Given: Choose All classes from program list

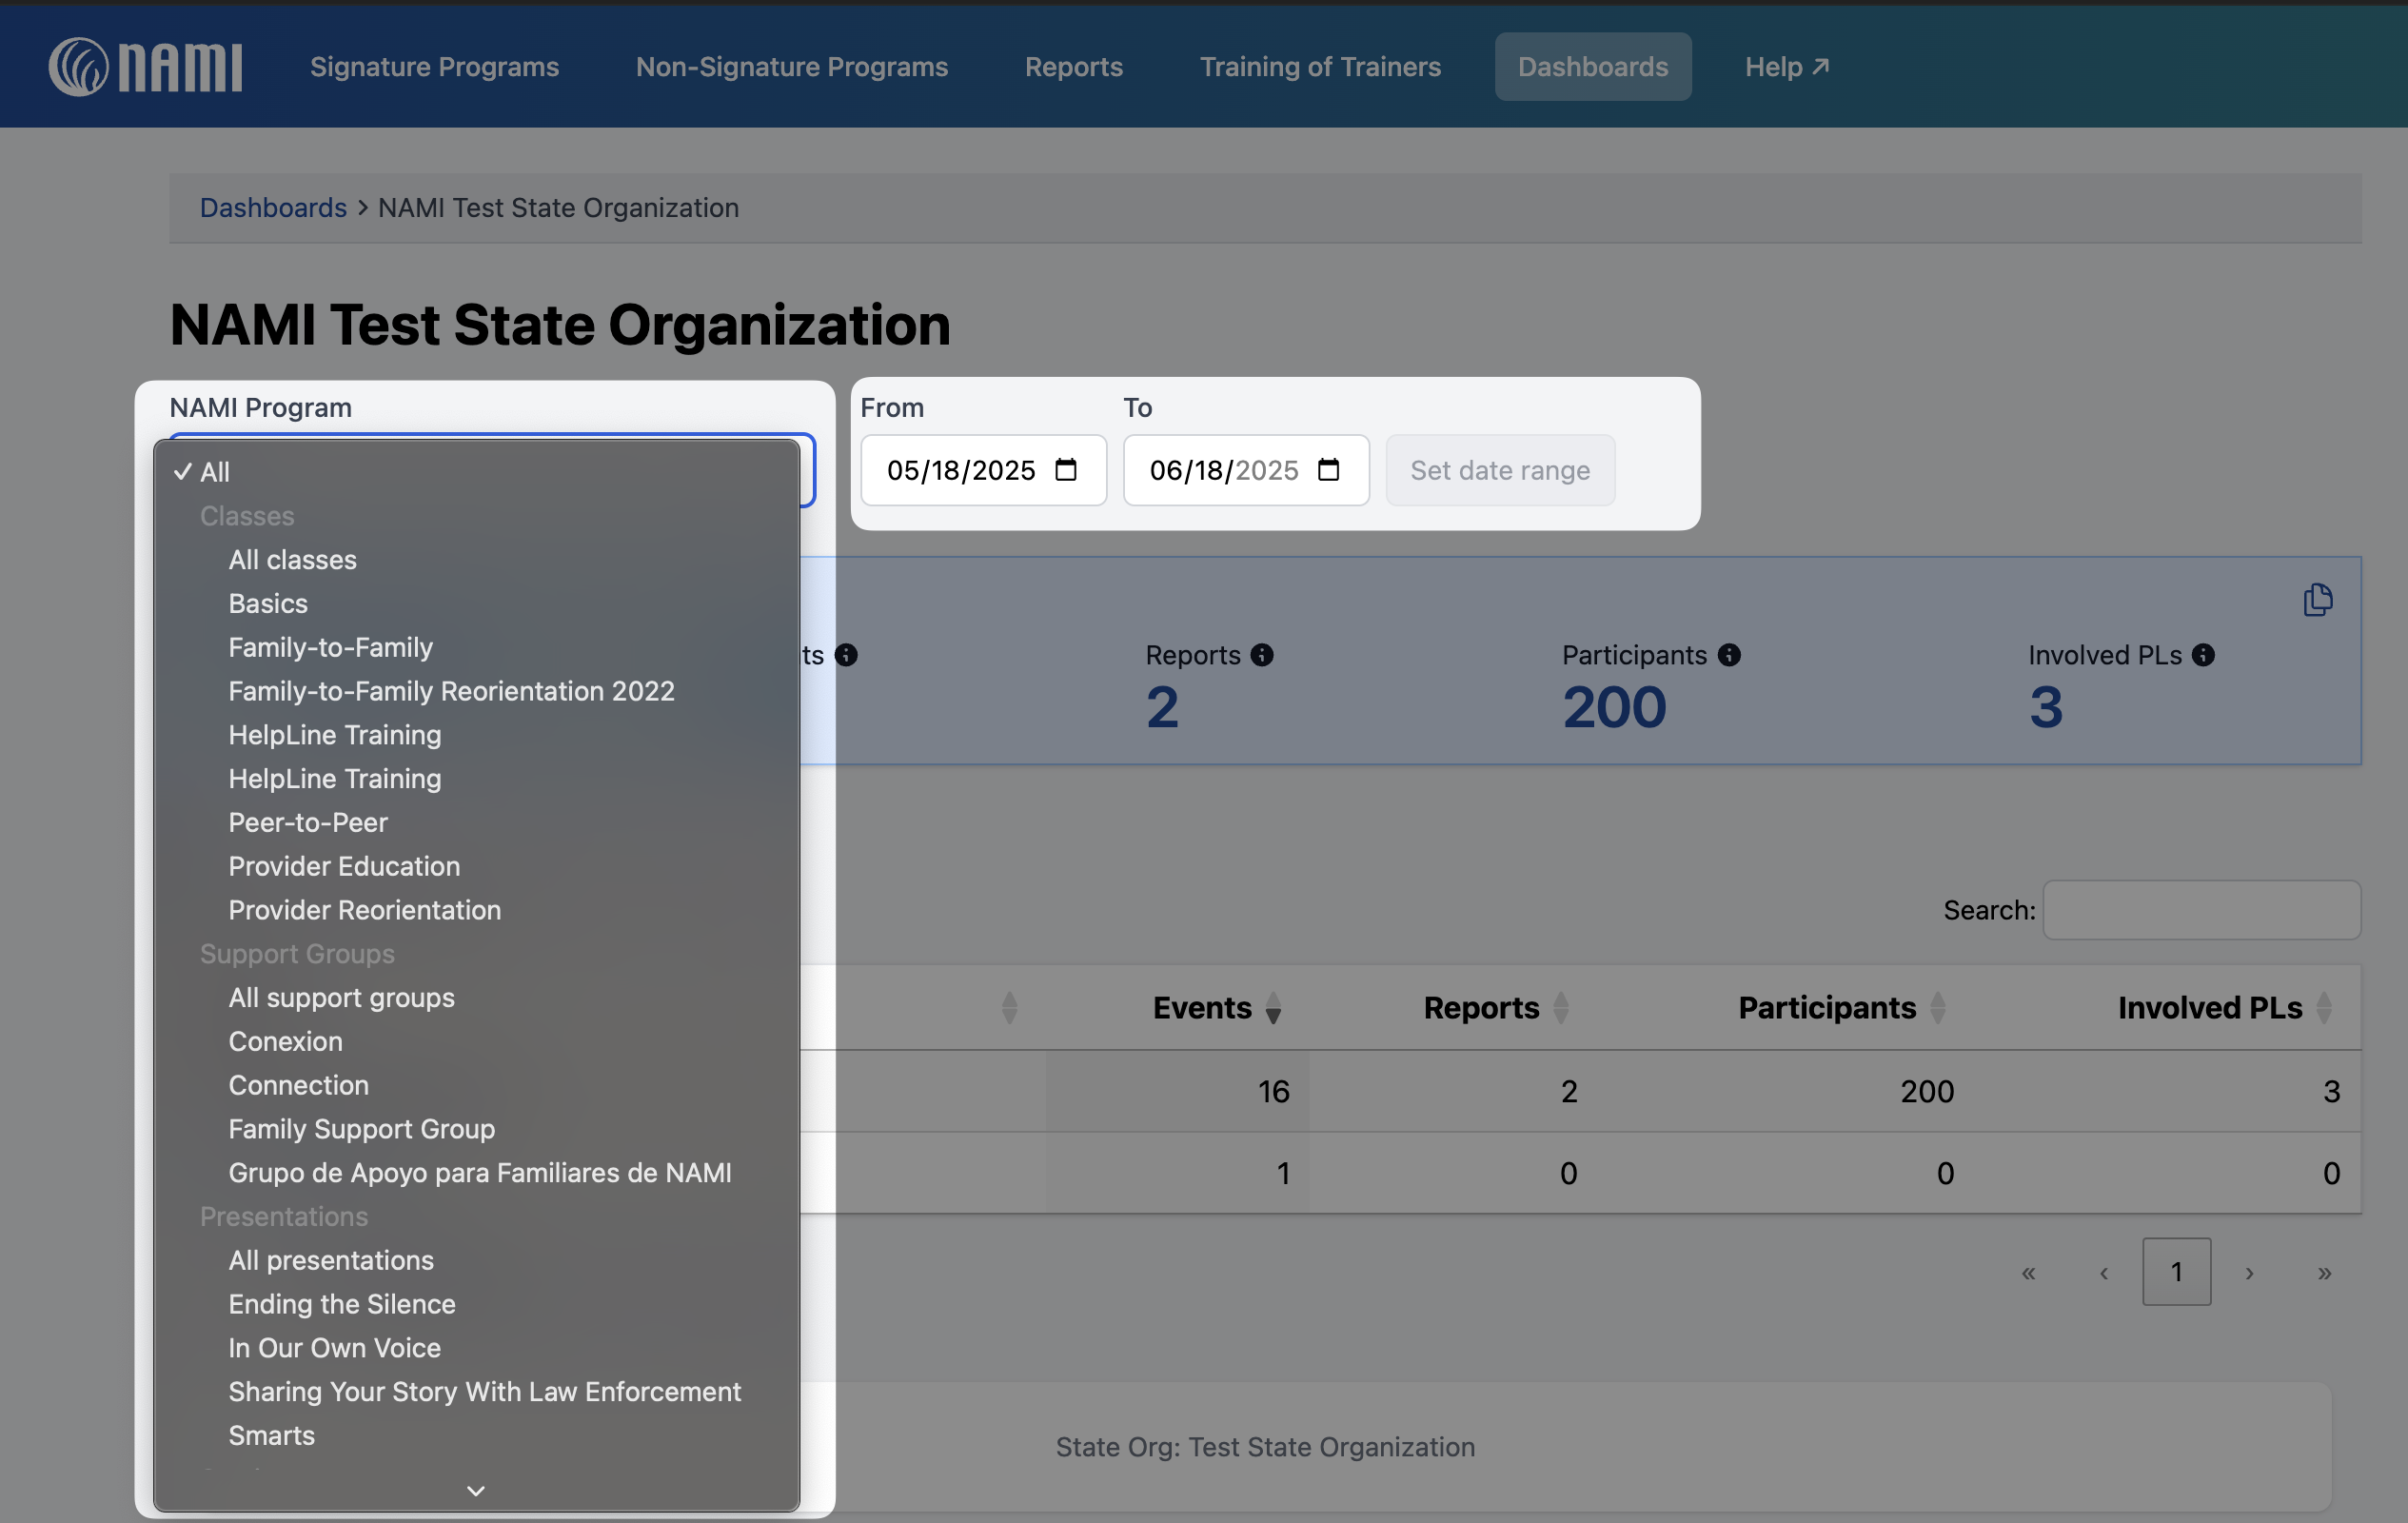Looking at the screenshot, I should (x=476, y=559).
